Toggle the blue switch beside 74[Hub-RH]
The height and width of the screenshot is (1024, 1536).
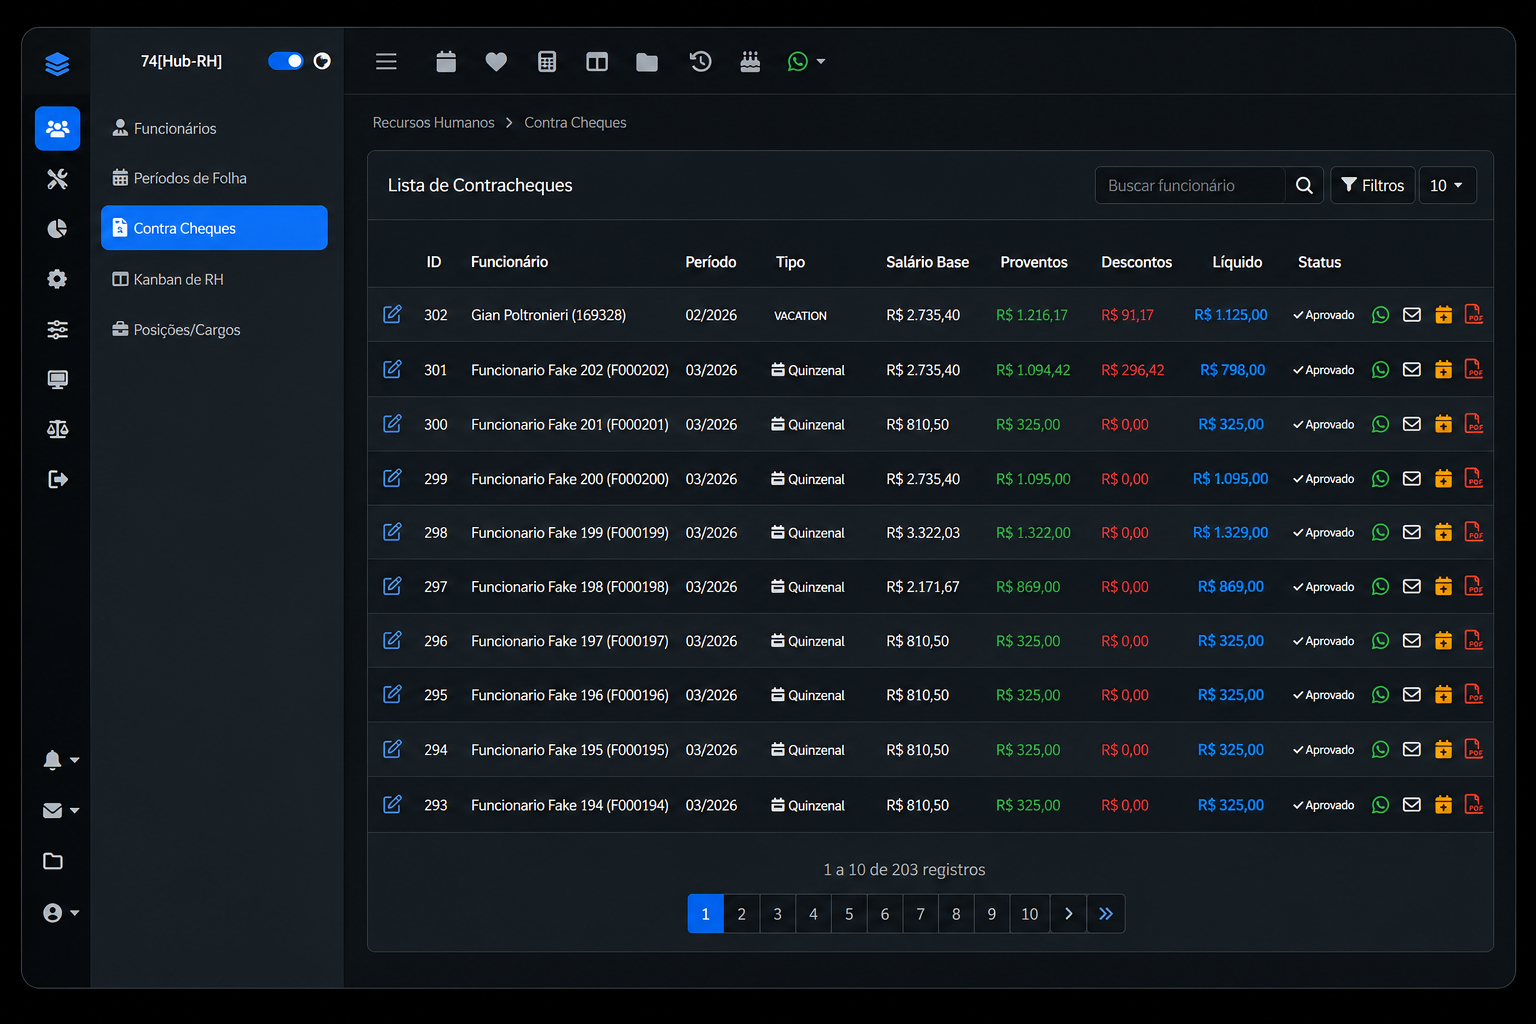tap(285, 61)
